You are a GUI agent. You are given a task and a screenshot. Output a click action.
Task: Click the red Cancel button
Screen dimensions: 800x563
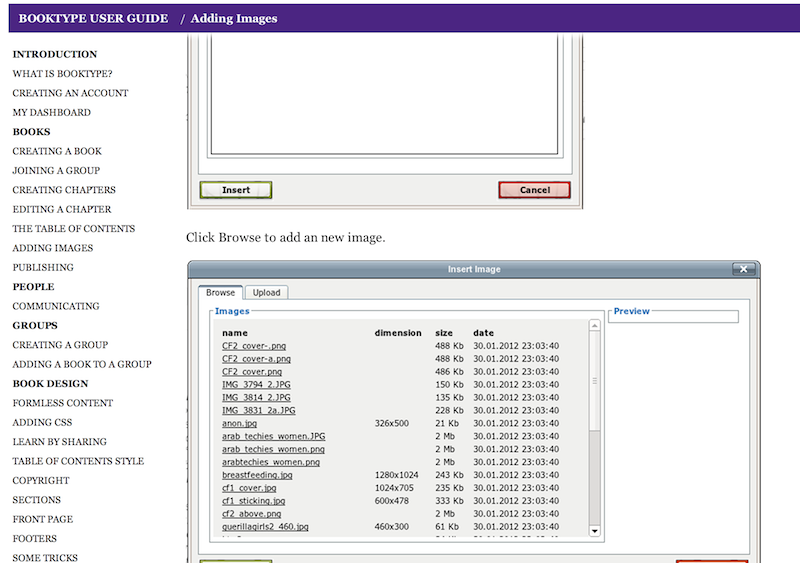(x=534, y=190)
